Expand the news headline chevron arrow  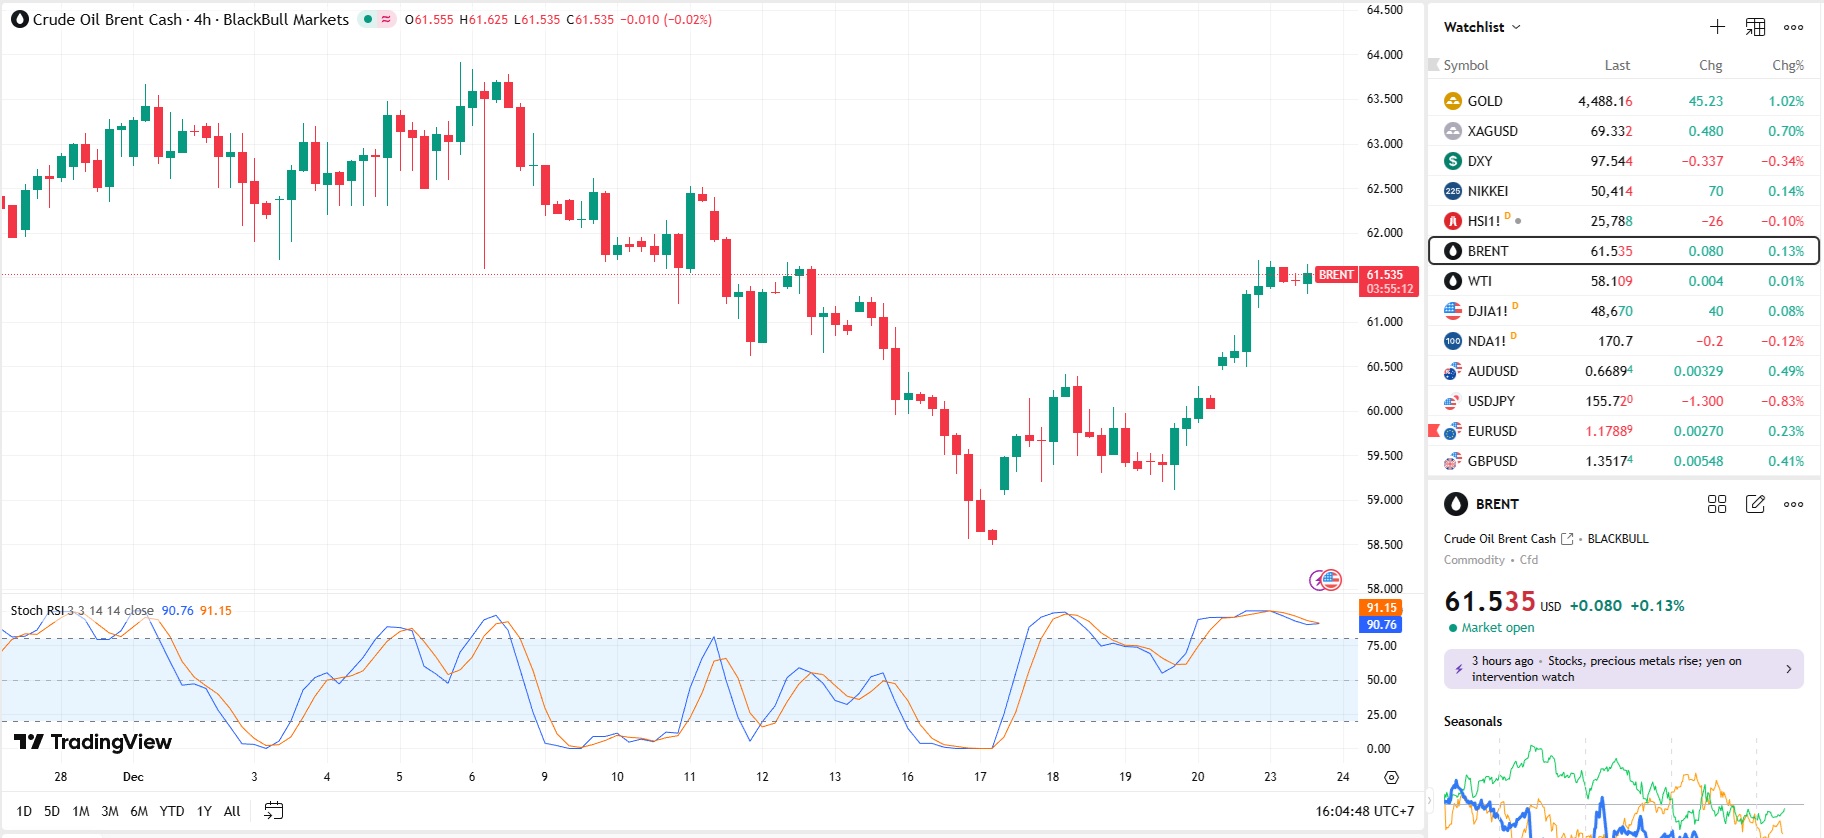point(1789,669)
